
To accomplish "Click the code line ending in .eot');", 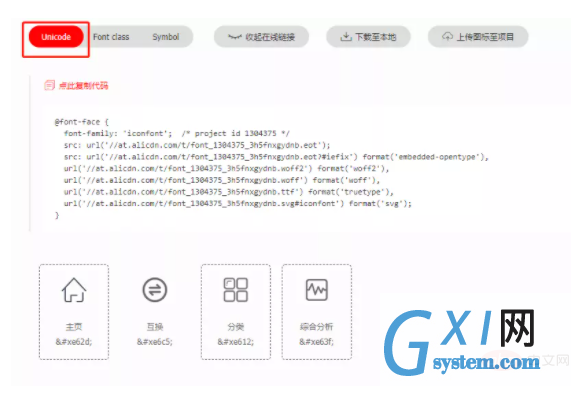I will [197, 145].
